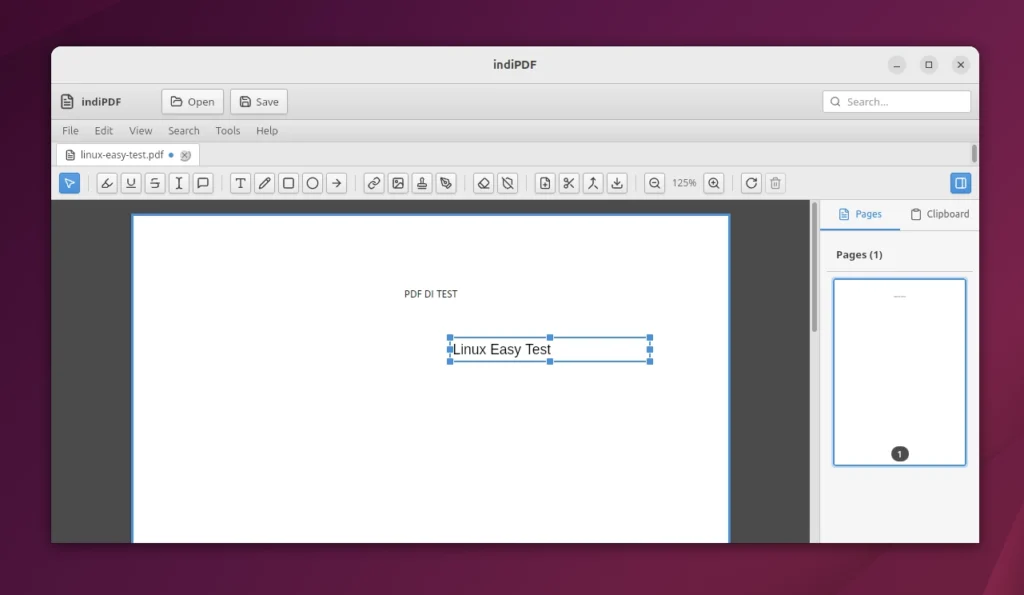Select the rectangle shape tool
1024x595 pixels.
pyautogui.click(x=288, y=183)
